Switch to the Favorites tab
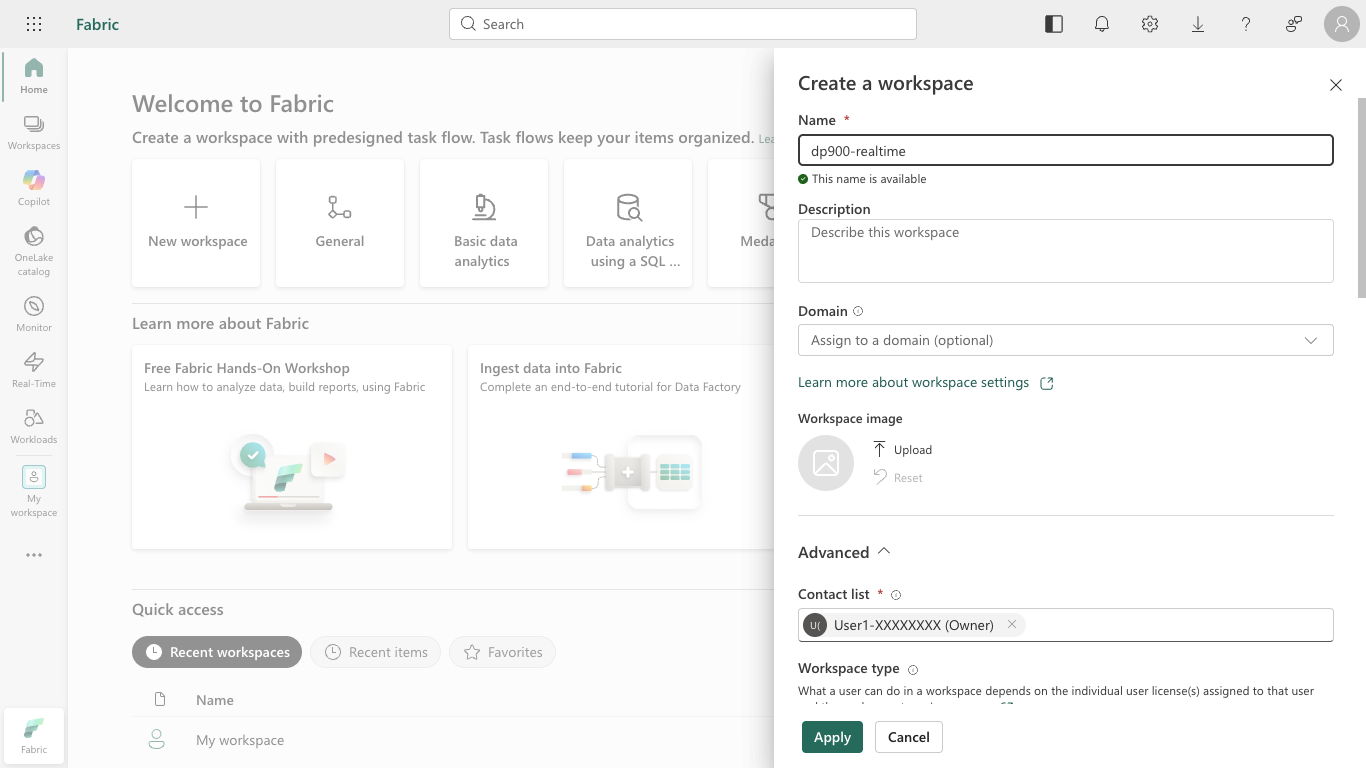 coord(502,652)
